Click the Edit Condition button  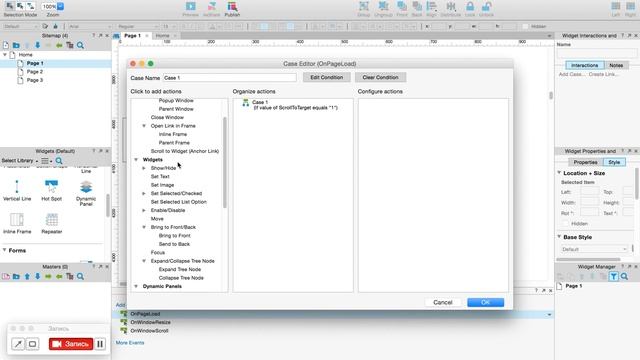click(x=327, y=77)
